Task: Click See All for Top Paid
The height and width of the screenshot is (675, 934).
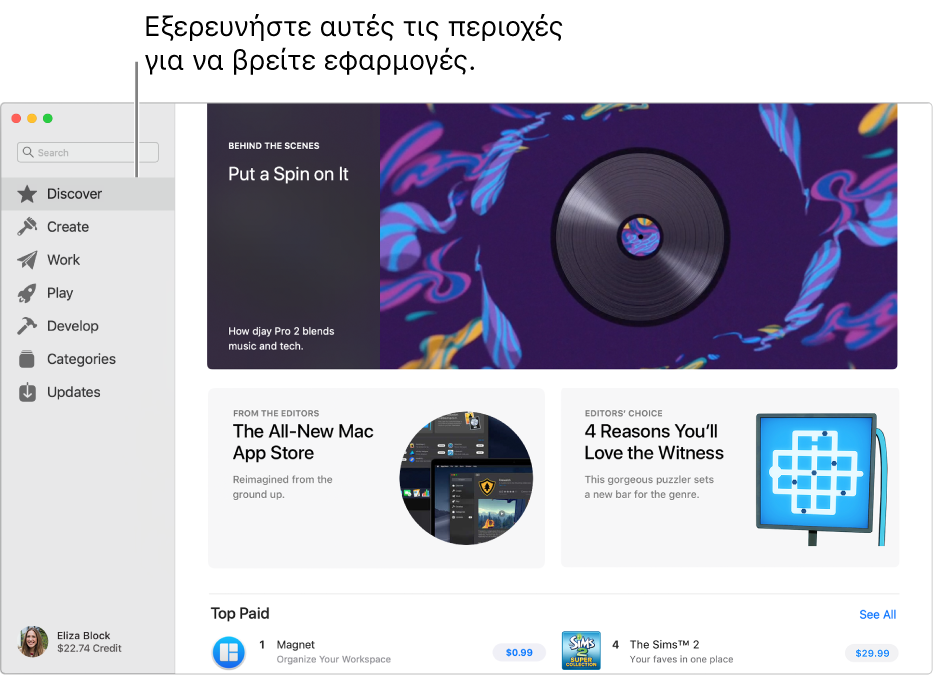Action: point(877,614)
